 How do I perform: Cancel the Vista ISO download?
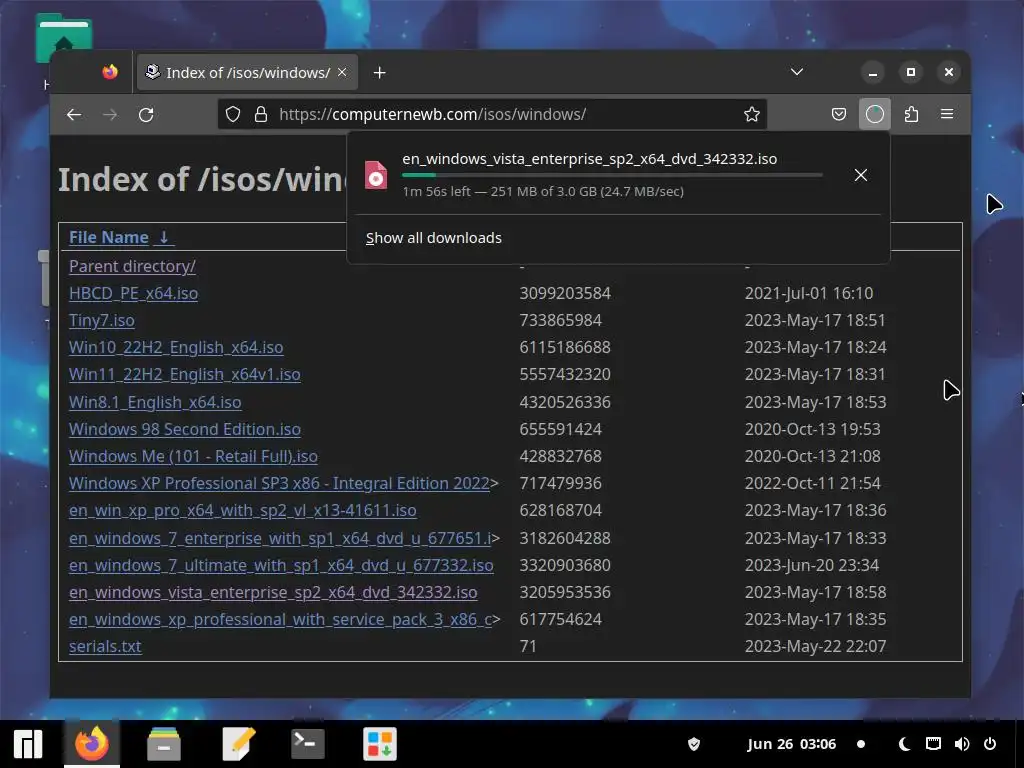(x=861, y=175)
